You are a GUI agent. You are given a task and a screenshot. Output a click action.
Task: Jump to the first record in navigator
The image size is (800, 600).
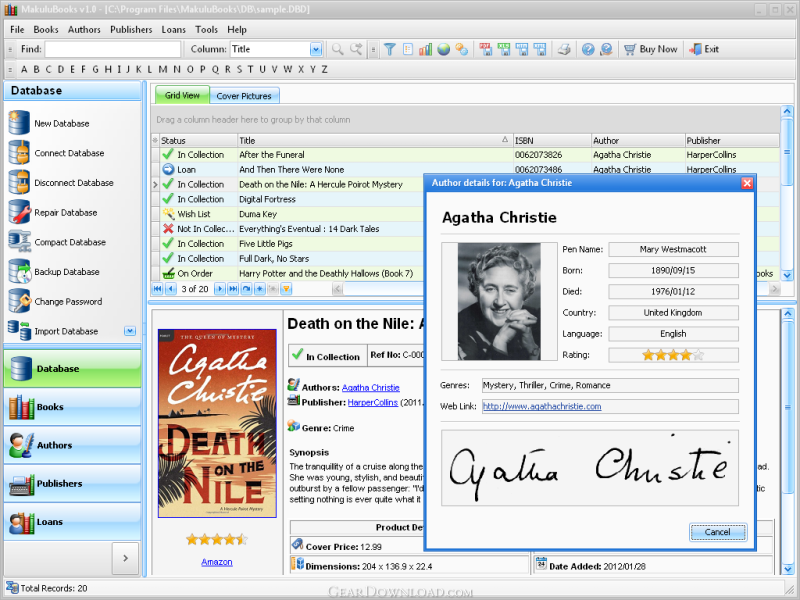[x=158, y=289]
